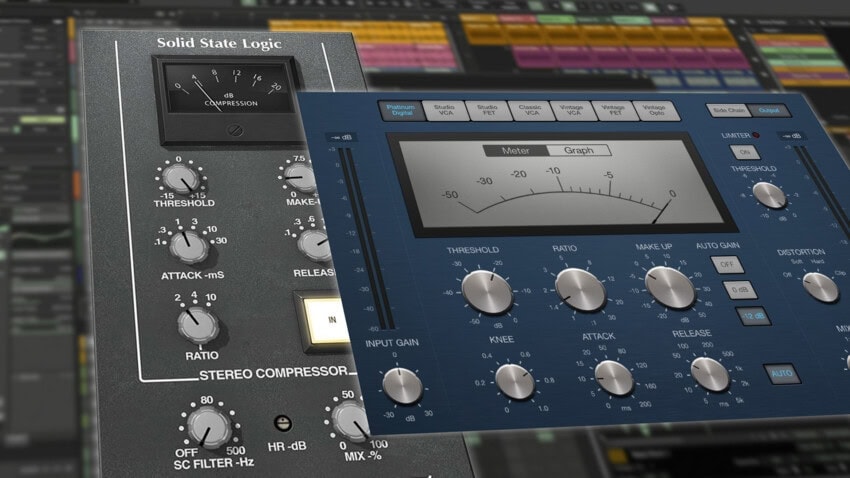Switch to the Studio VCA model tab
Screen dimensions: 850x478
click(x=445, y=110)
